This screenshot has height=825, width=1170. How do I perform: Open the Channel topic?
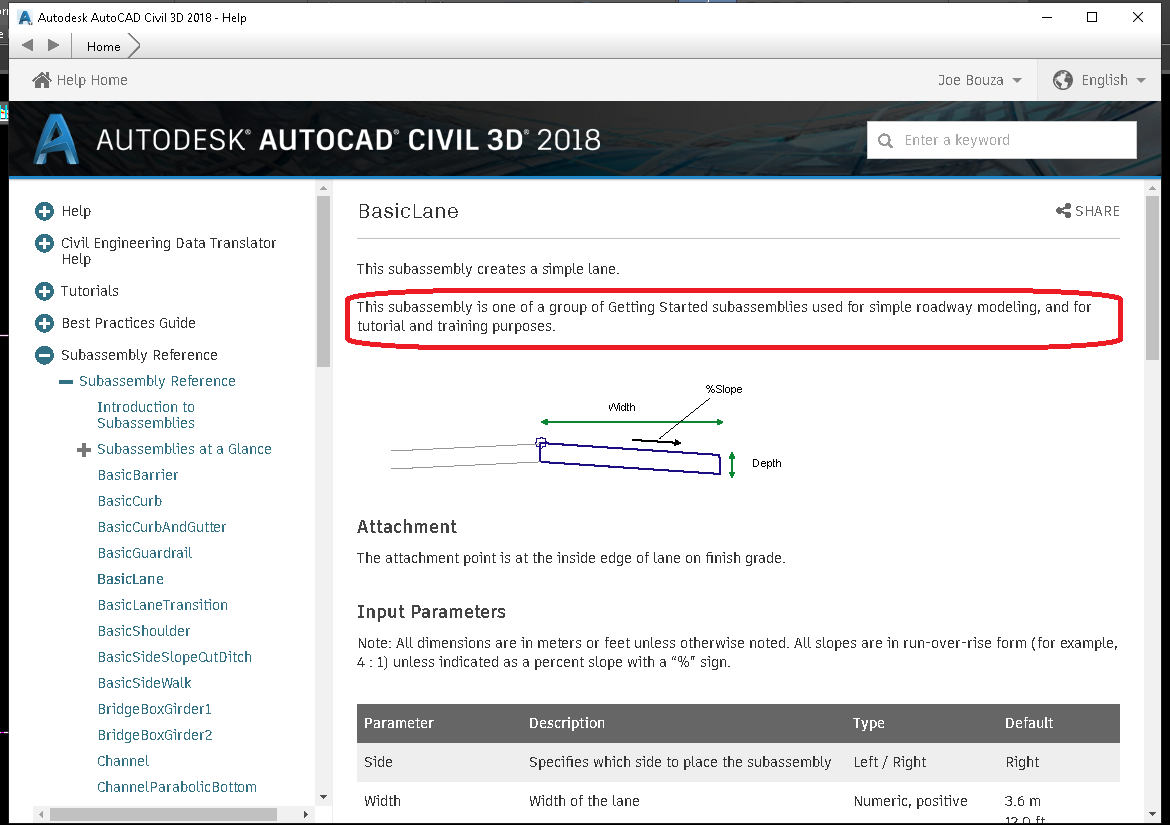[x=123, y=762]
